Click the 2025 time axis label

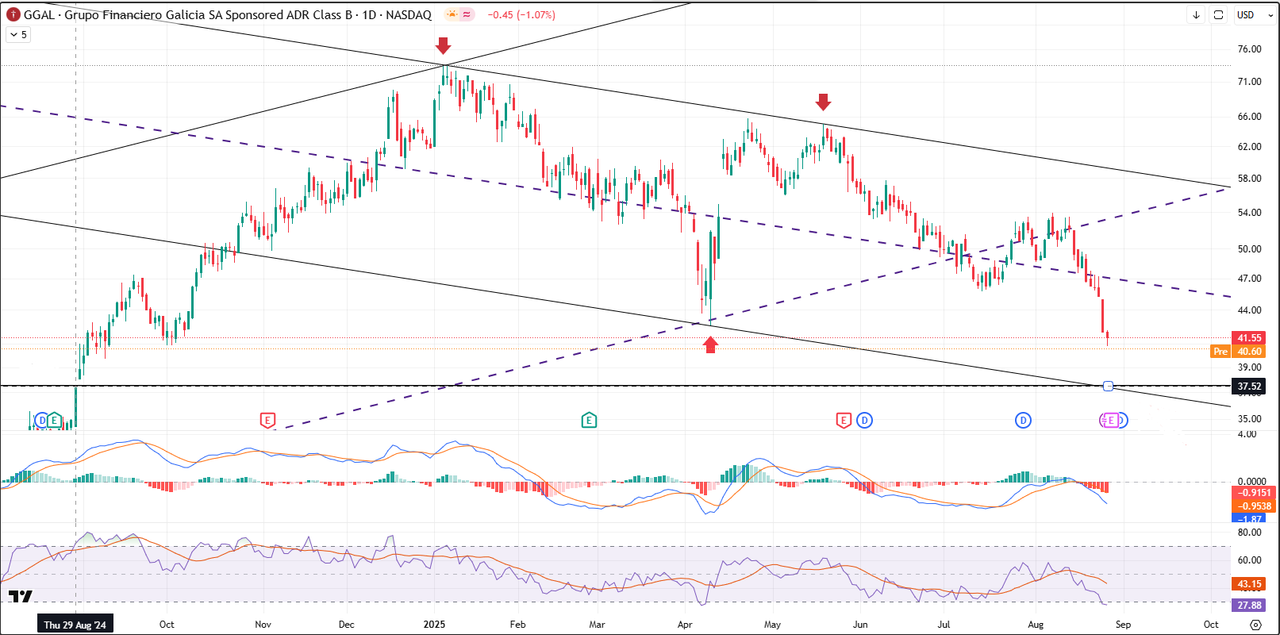point(434,624)
